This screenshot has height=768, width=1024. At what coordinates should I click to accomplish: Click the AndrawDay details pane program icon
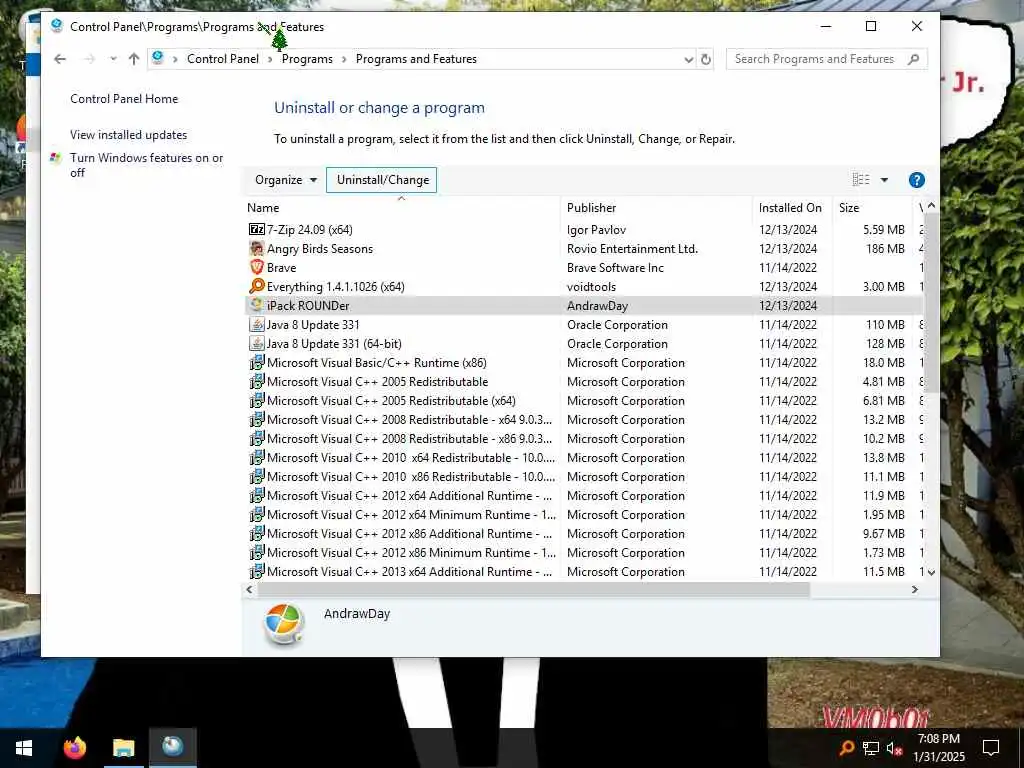[284, 624]
